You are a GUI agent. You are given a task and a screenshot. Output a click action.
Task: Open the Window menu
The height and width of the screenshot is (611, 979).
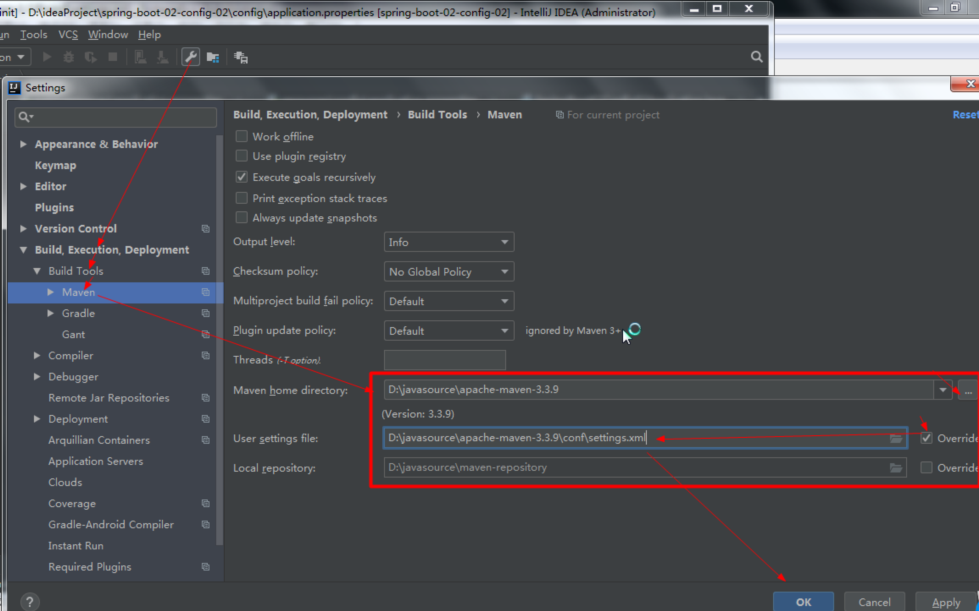[107, 34]
